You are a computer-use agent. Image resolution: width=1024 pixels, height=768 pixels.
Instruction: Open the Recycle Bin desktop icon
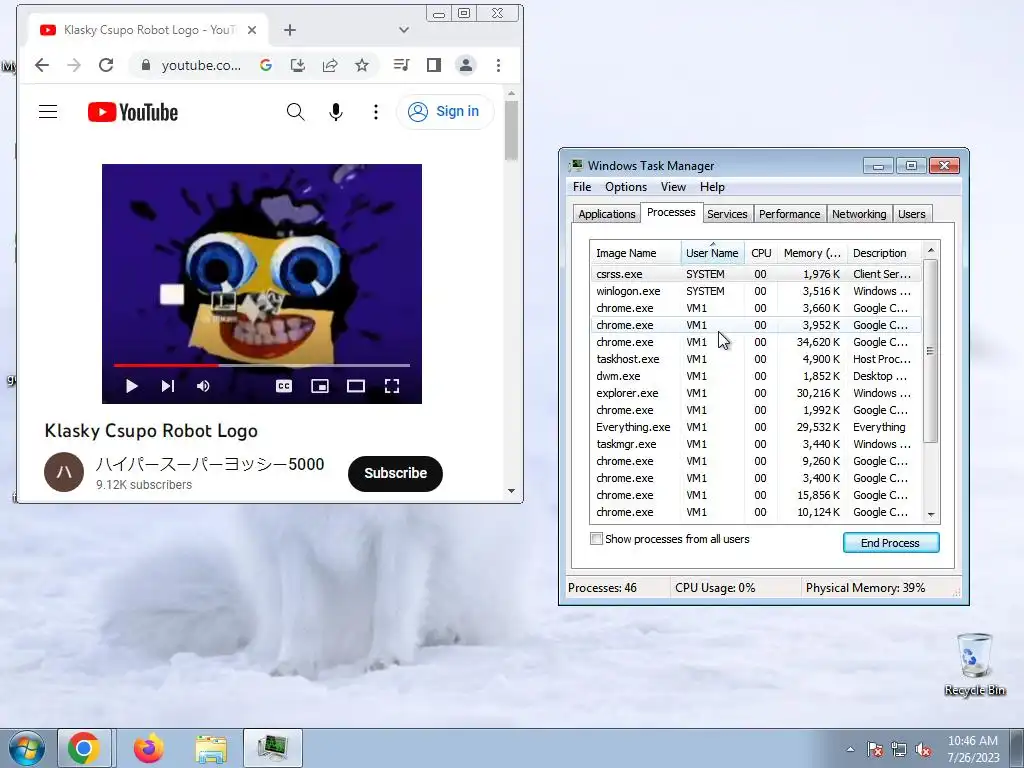[x=974, y=664]
